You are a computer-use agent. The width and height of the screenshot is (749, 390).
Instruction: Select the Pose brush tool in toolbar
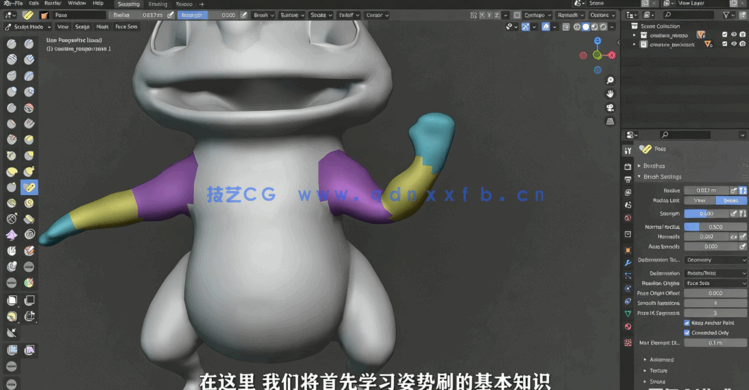pyautogui.click(x=29, y=187)
